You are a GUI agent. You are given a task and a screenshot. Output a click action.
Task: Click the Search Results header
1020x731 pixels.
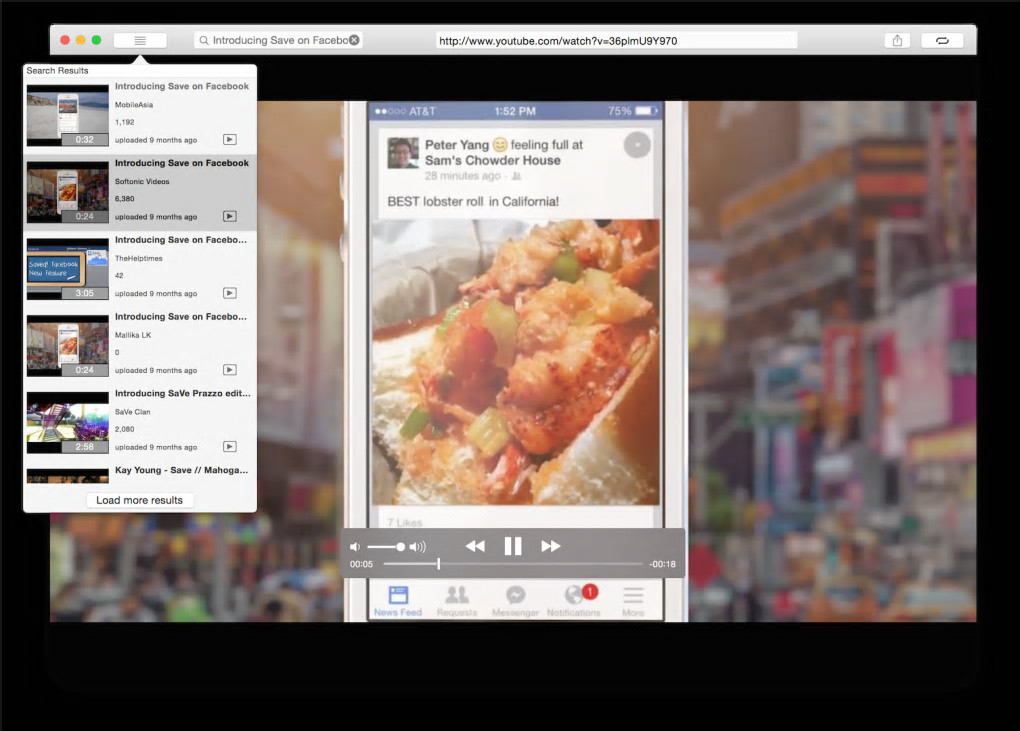[57, 70]
